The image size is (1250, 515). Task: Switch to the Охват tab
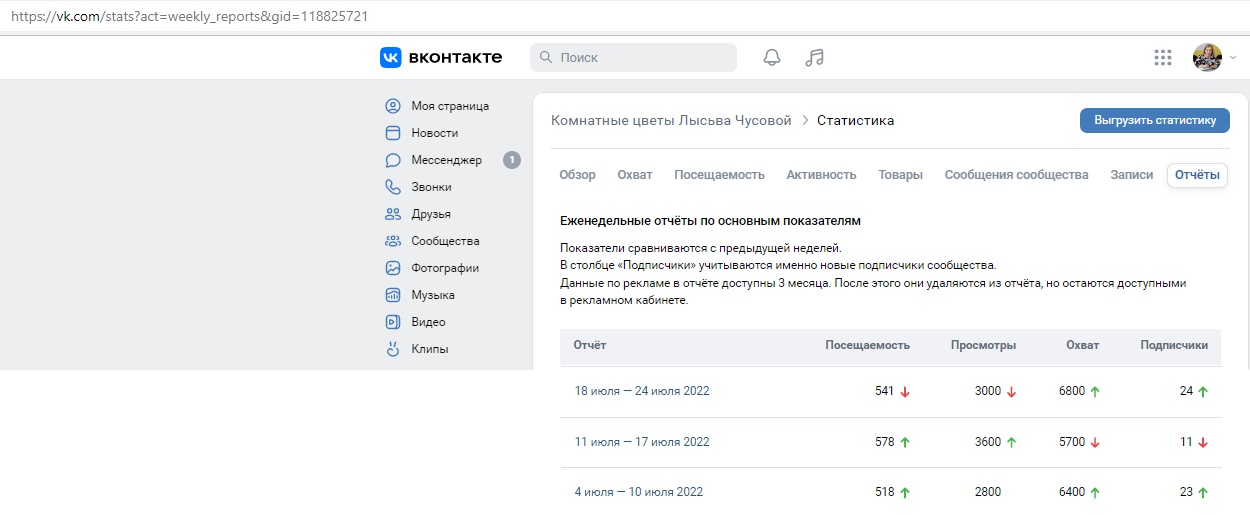(635, 175)
